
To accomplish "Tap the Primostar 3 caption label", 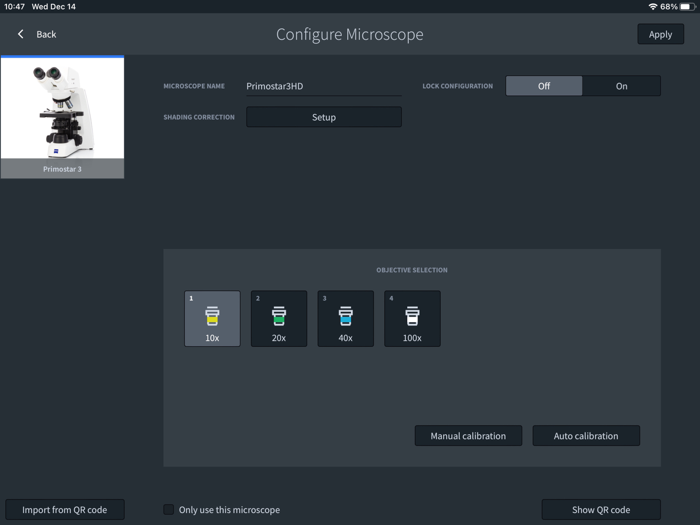I will point(62,169).
